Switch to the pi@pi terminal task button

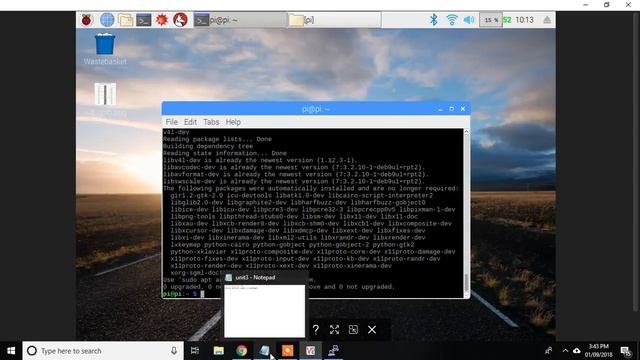point(240,20)
